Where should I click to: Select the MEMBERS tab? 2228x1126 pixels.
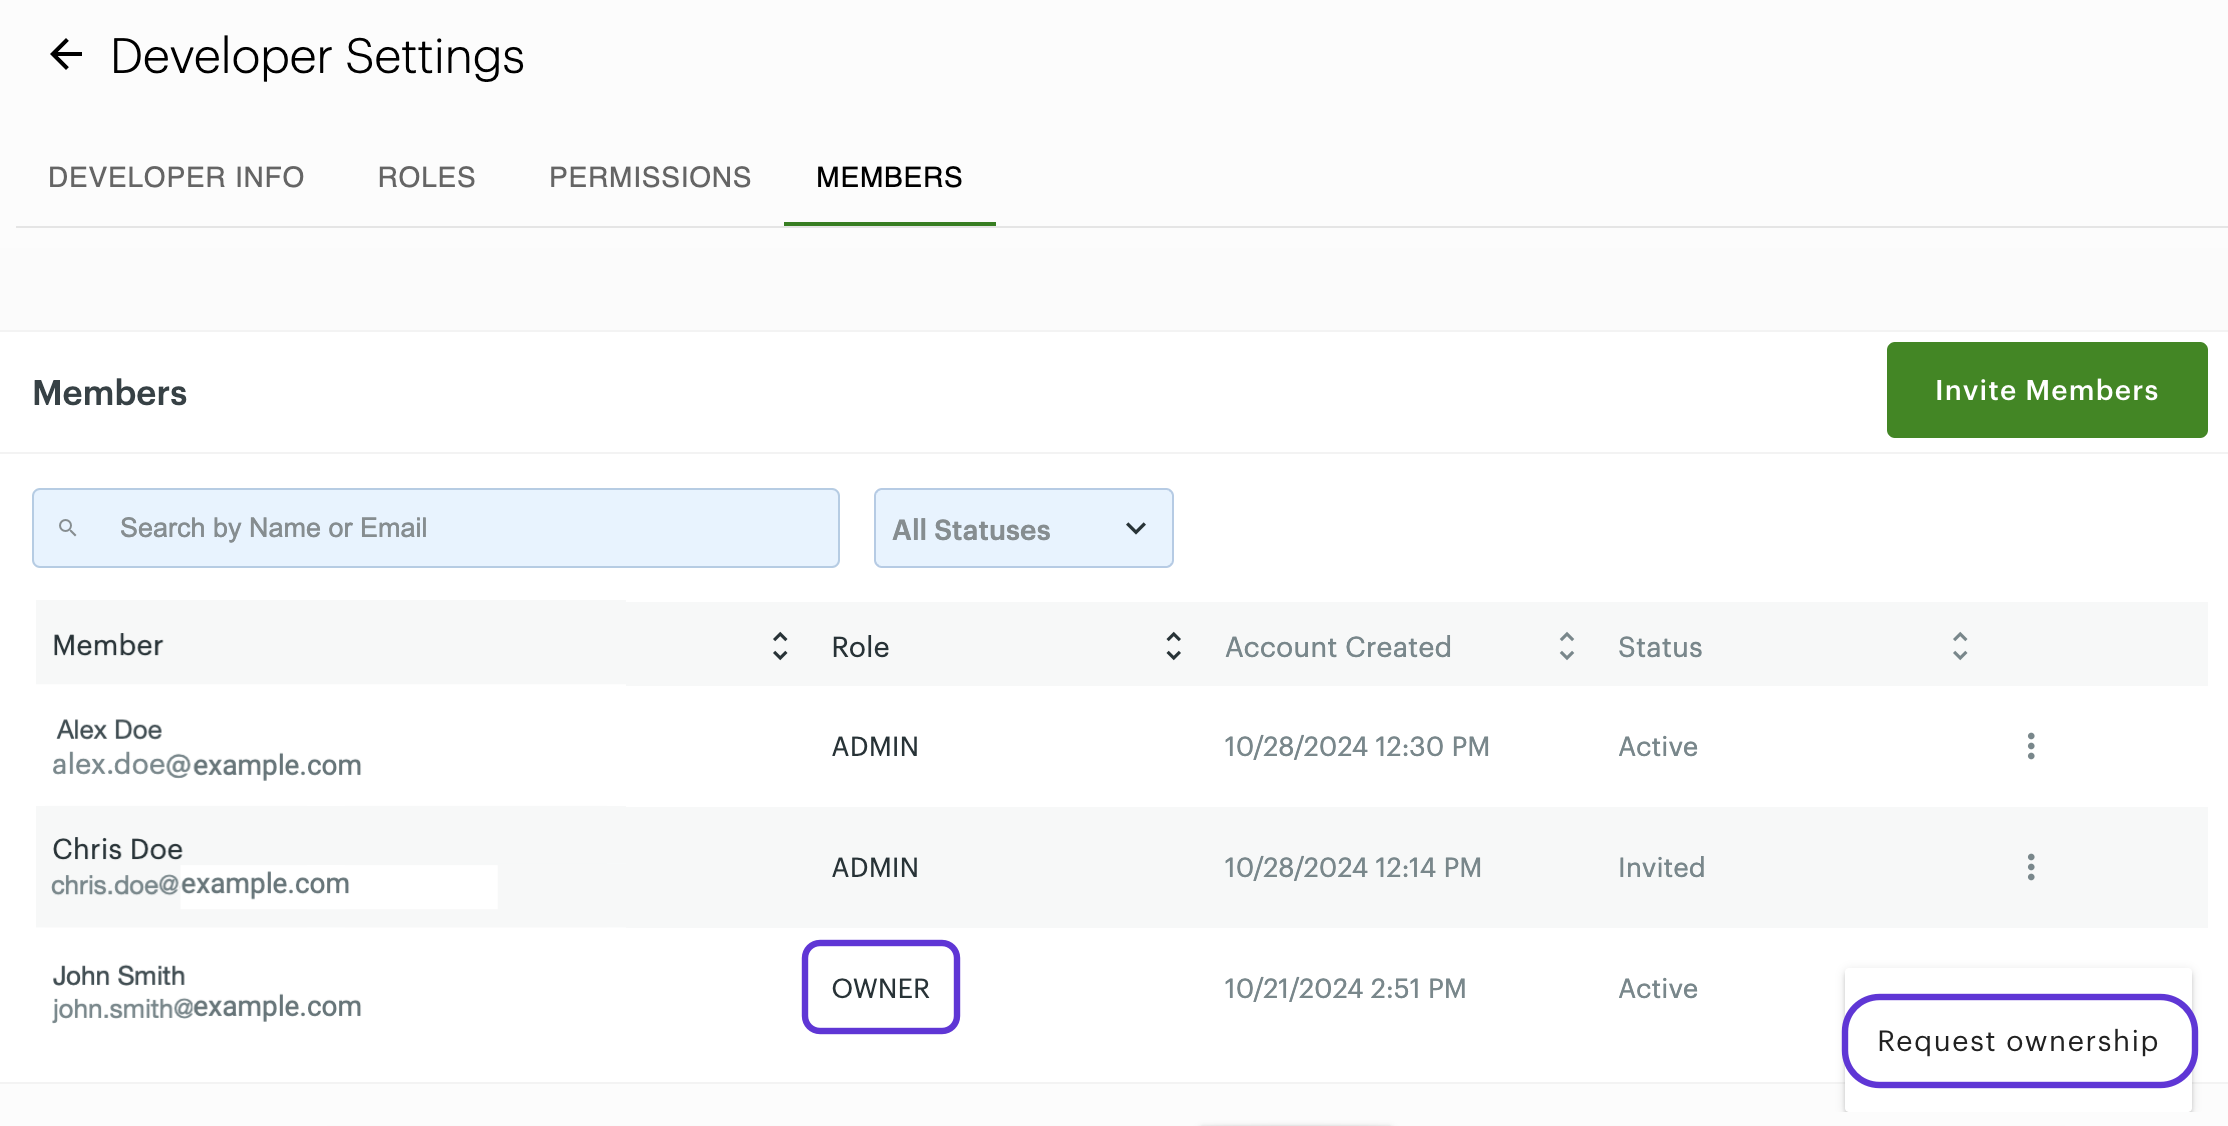tap(889, 177)
